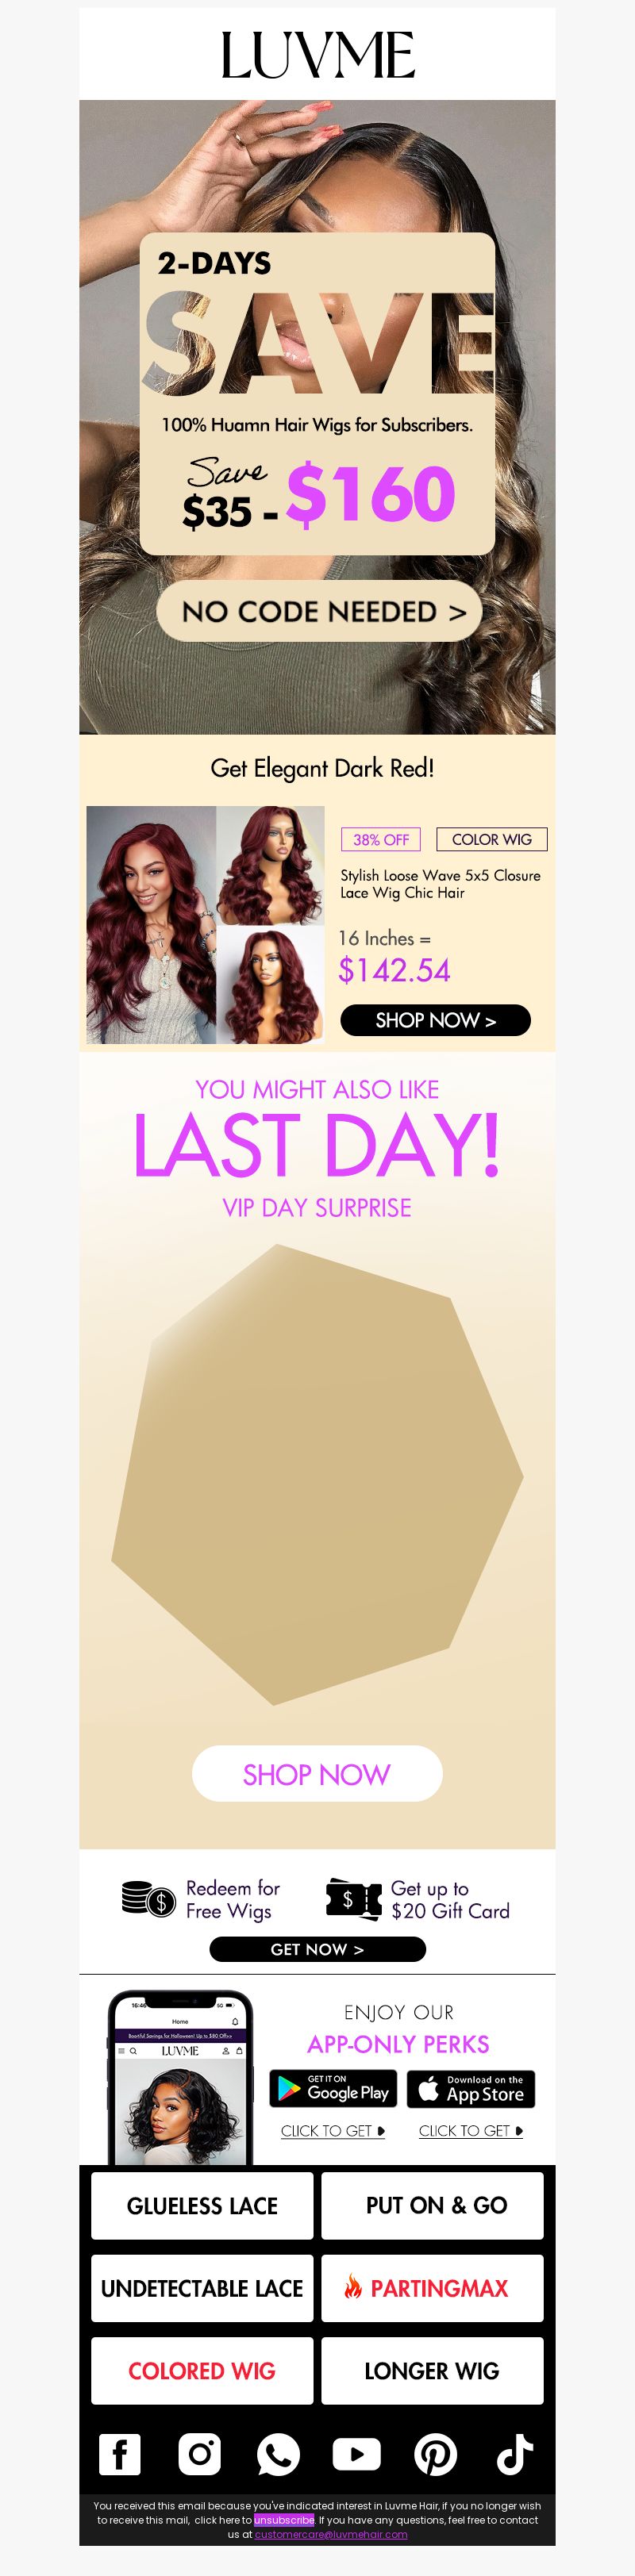Open the WhatsApp social icon
635x2576 pixels.
pos(278,2454)
